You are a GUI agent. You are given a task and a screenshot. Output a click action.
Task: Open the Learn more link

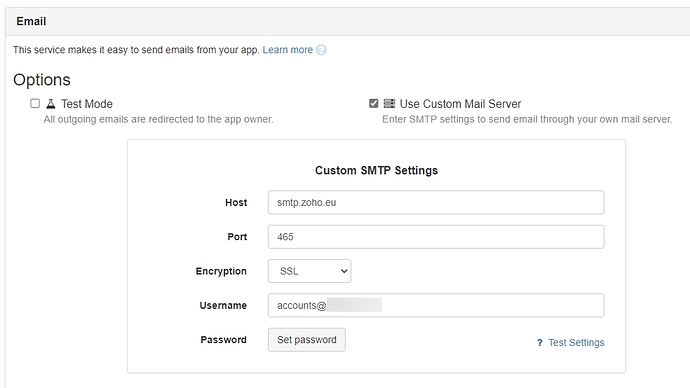click(x=287, y=50)
